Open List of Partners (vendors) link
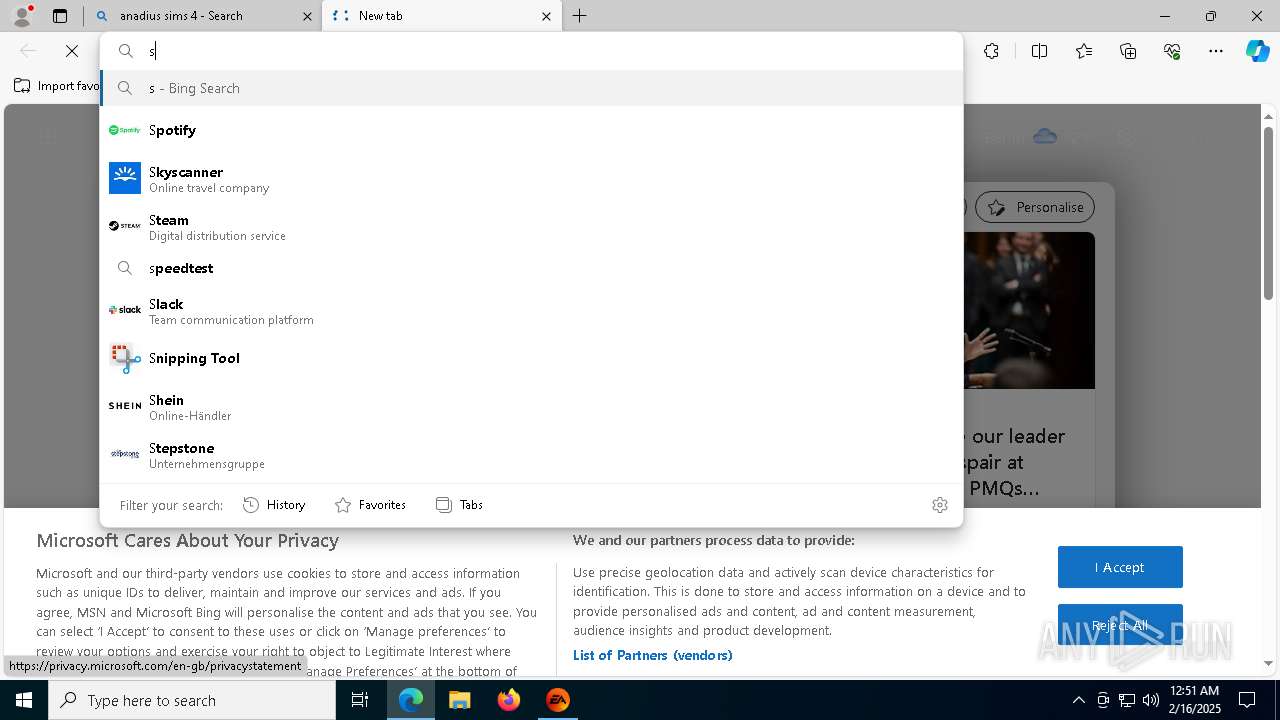The image size is (1280, 720). pos(653,655)
